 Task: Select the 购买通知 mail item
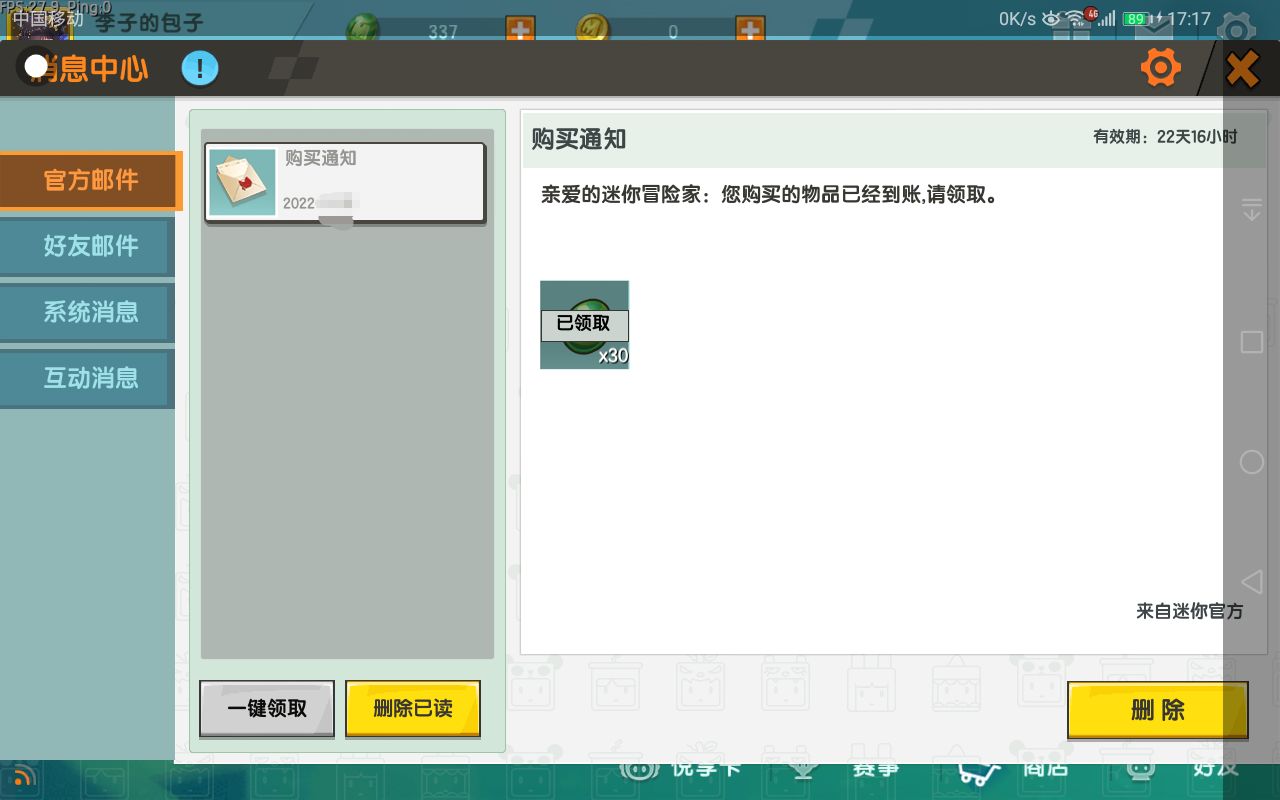[345, 182]
